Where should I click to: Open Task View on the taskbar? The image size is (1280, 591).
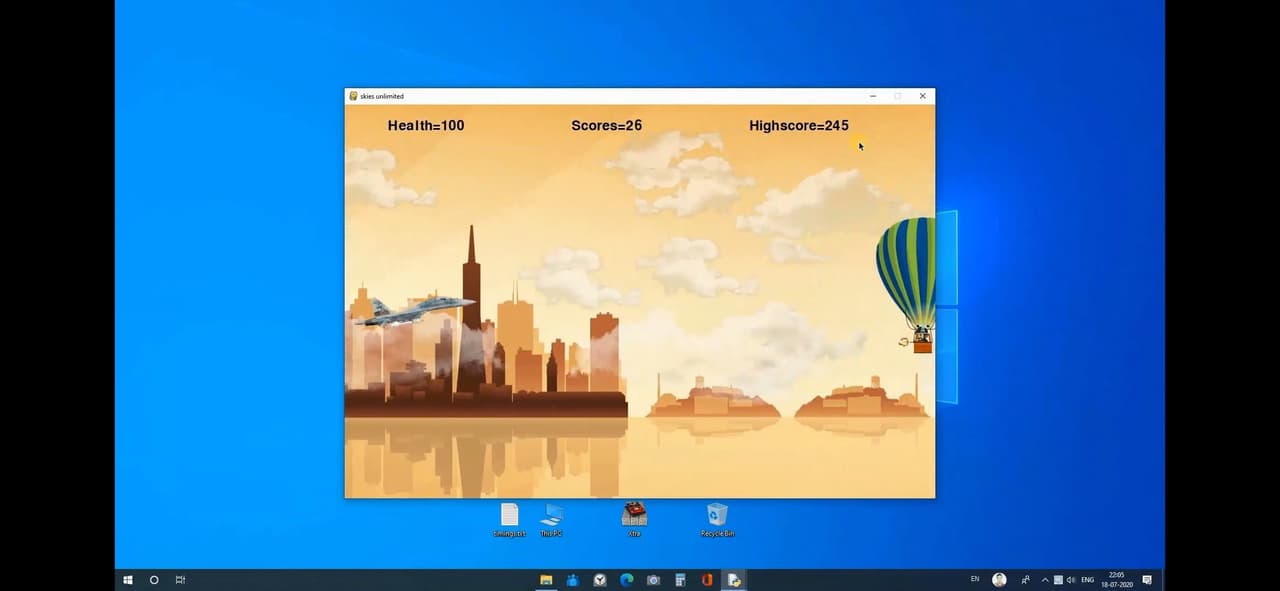click(x=180, y=580)
